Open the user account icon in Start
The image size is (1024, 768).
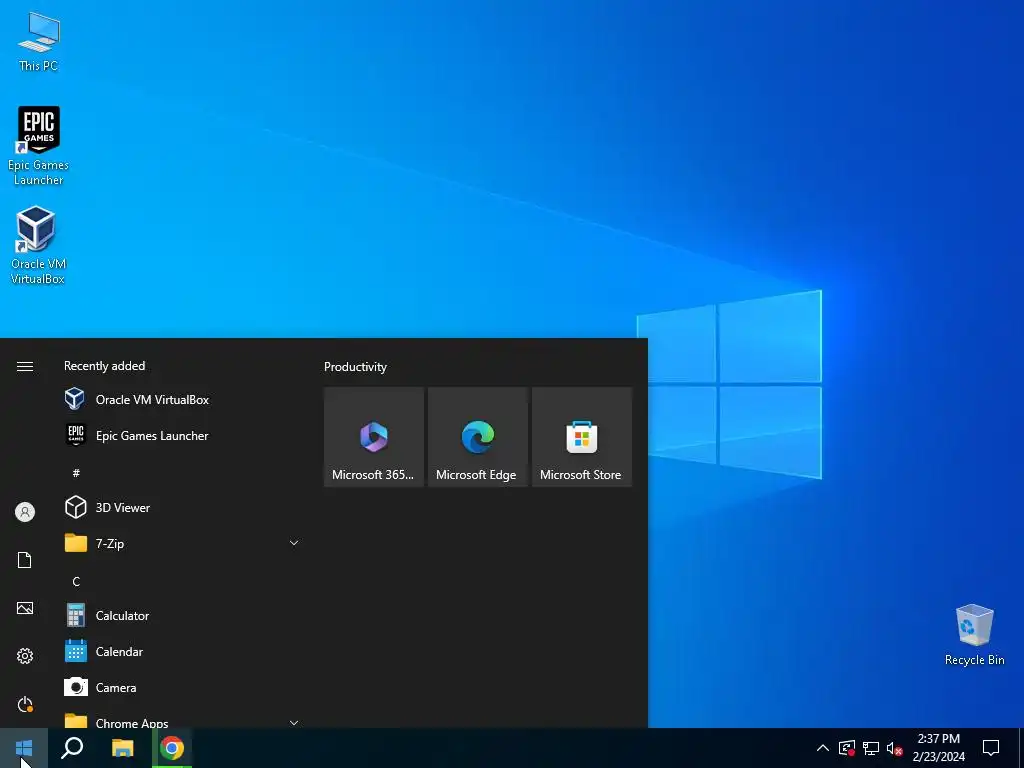click(x=25, y=511)
